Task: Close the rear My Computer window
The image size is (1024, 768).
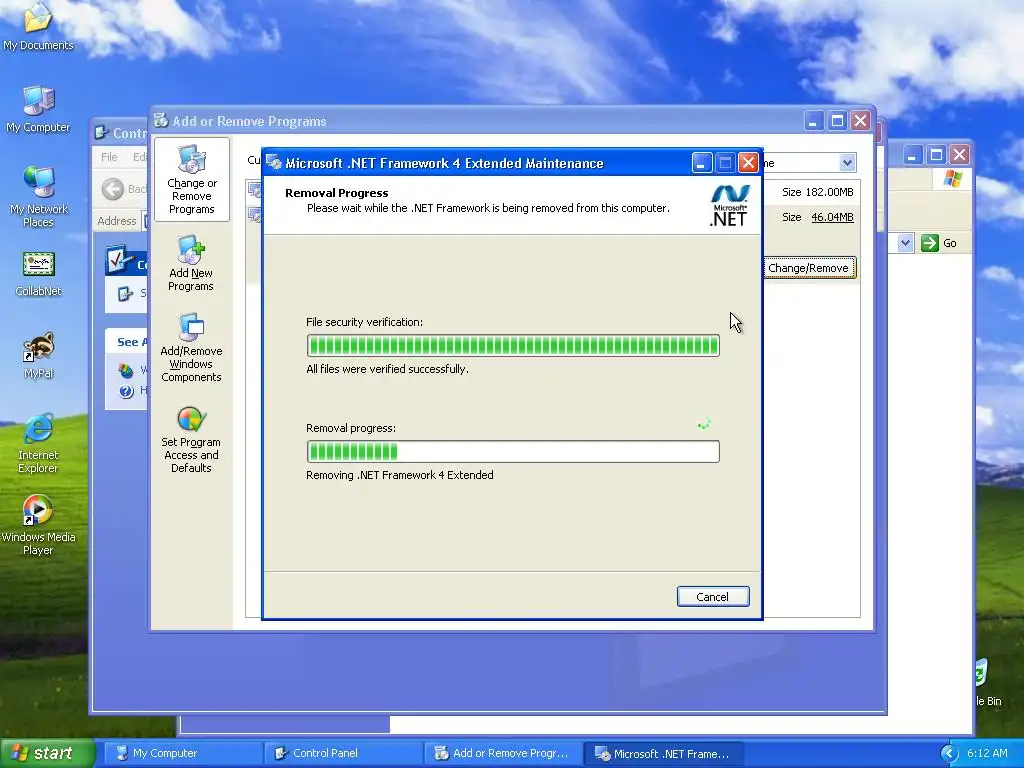Action: point(959,155)
